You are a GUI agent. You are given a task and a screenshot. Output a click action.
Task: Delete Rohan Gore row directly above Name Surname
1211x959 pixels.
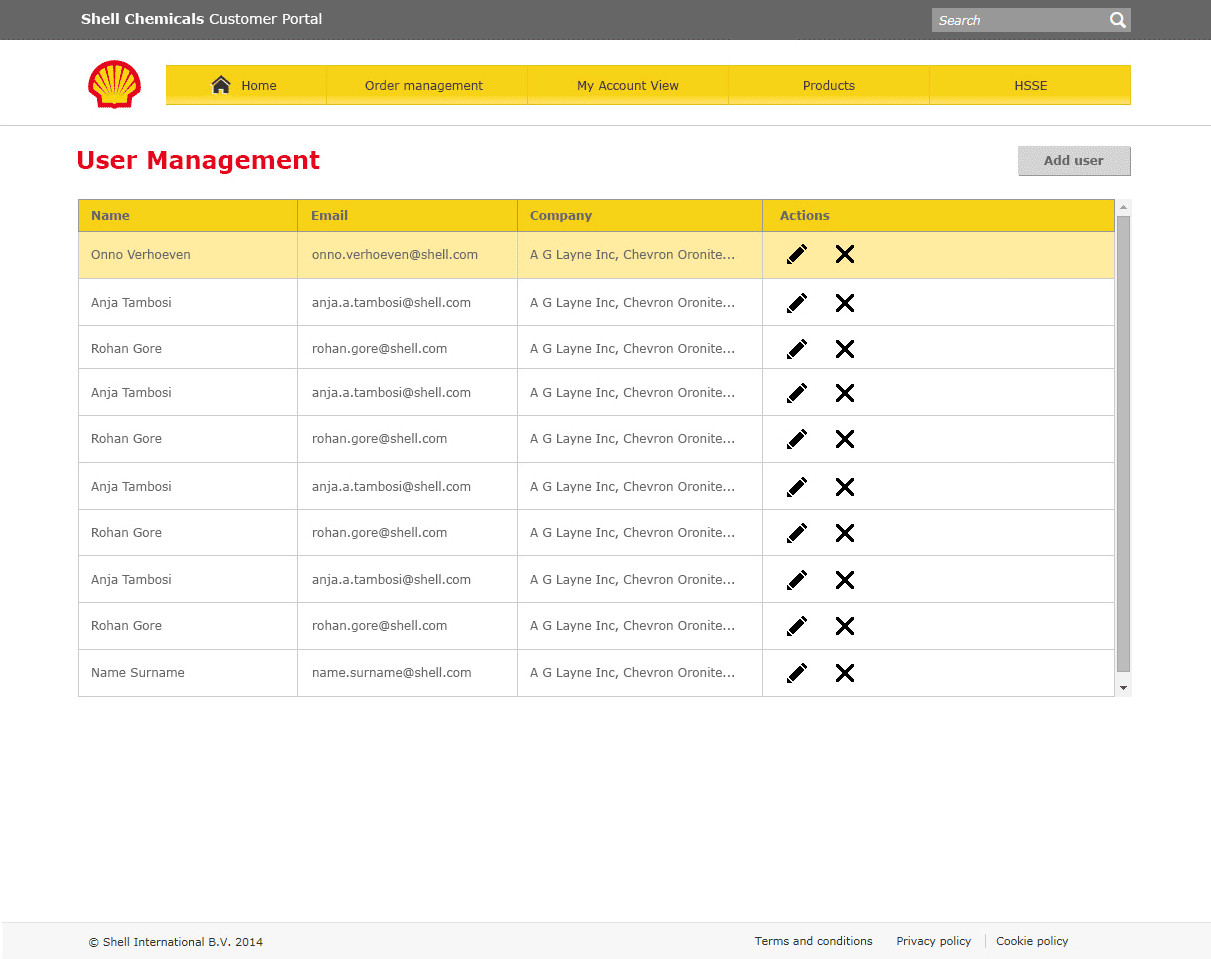point(845,626)
